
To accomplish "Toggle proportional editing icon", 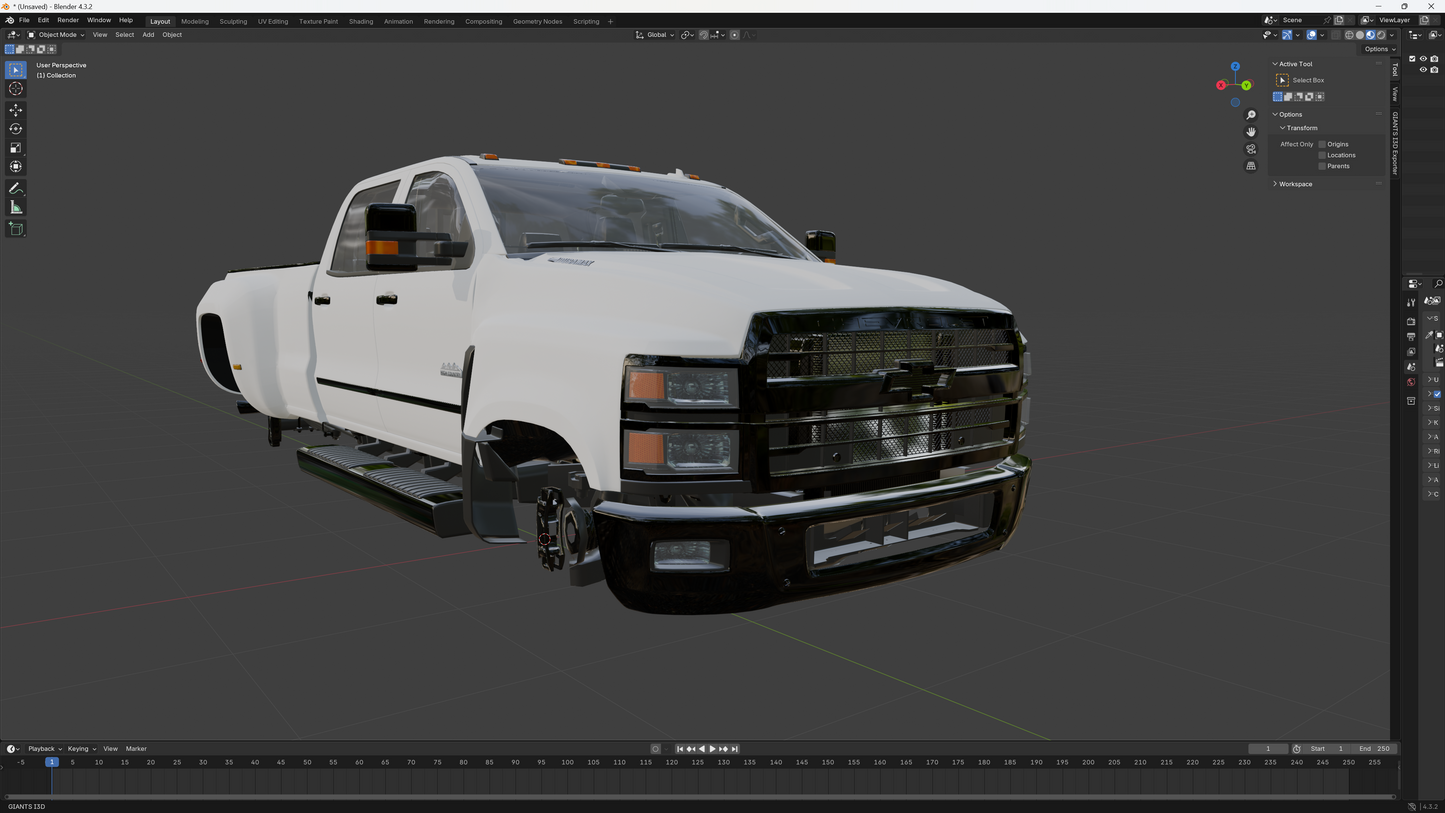I will 735,35.
